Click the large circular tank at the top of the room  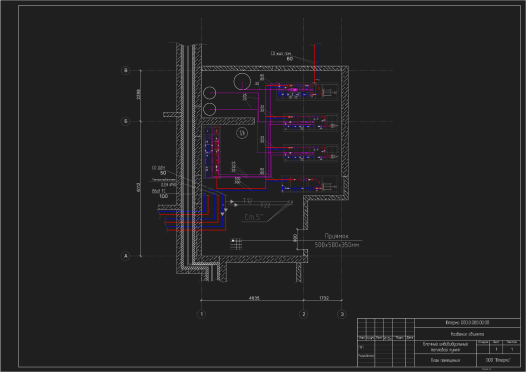(242, 82)
